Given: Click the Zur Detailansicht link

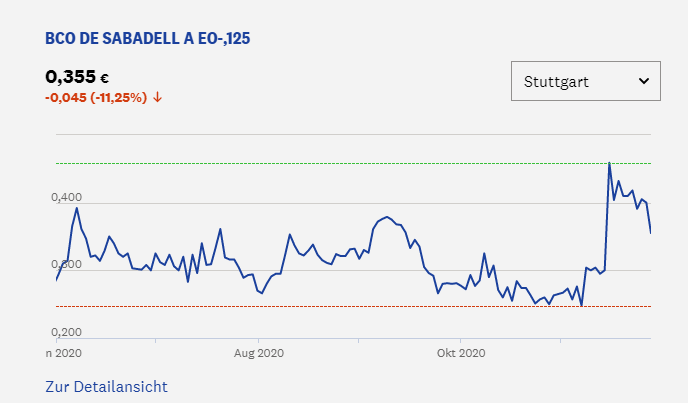Looking at the screenshot, I should (x=106, y=387).
